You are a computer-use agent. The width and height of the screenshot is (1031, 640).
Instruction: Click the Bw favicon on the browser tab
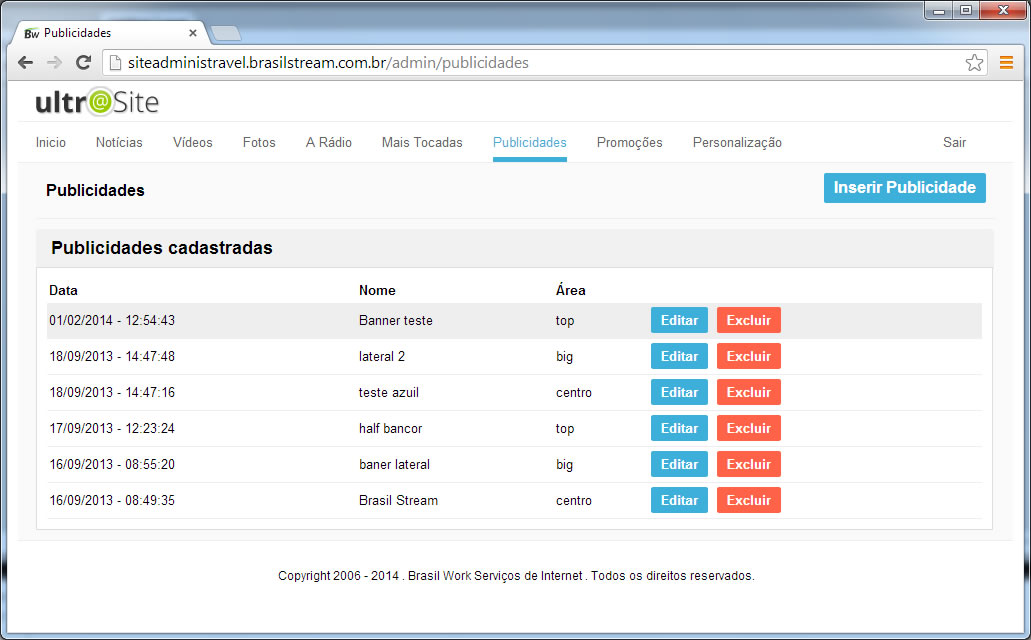tap(32, 31)
